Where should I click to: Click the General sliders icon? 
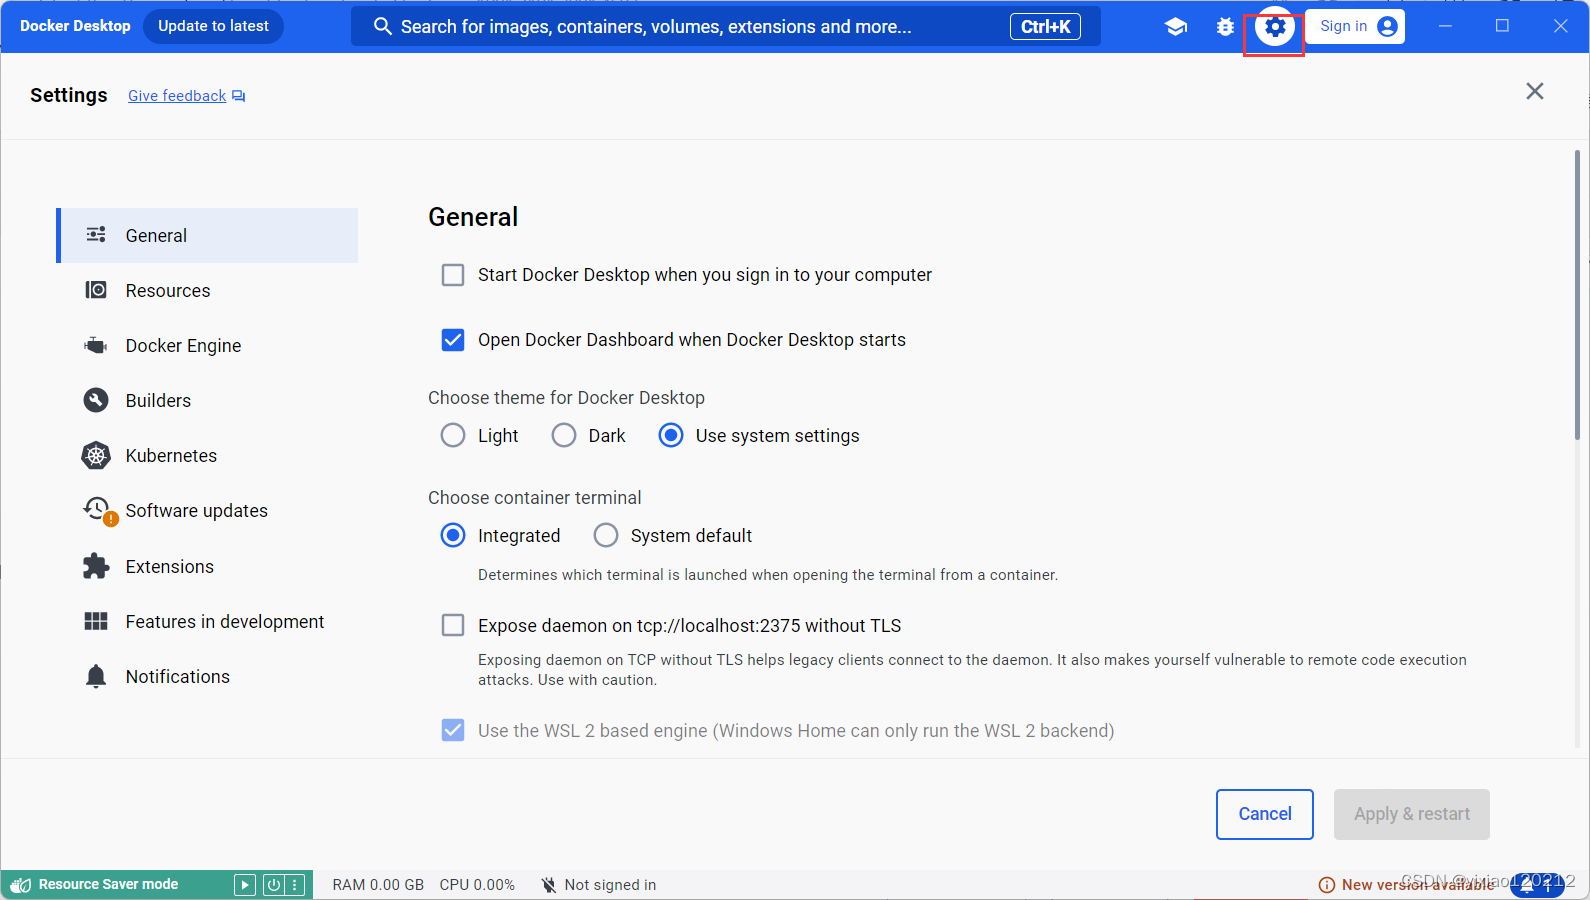[x=96, y=235]
